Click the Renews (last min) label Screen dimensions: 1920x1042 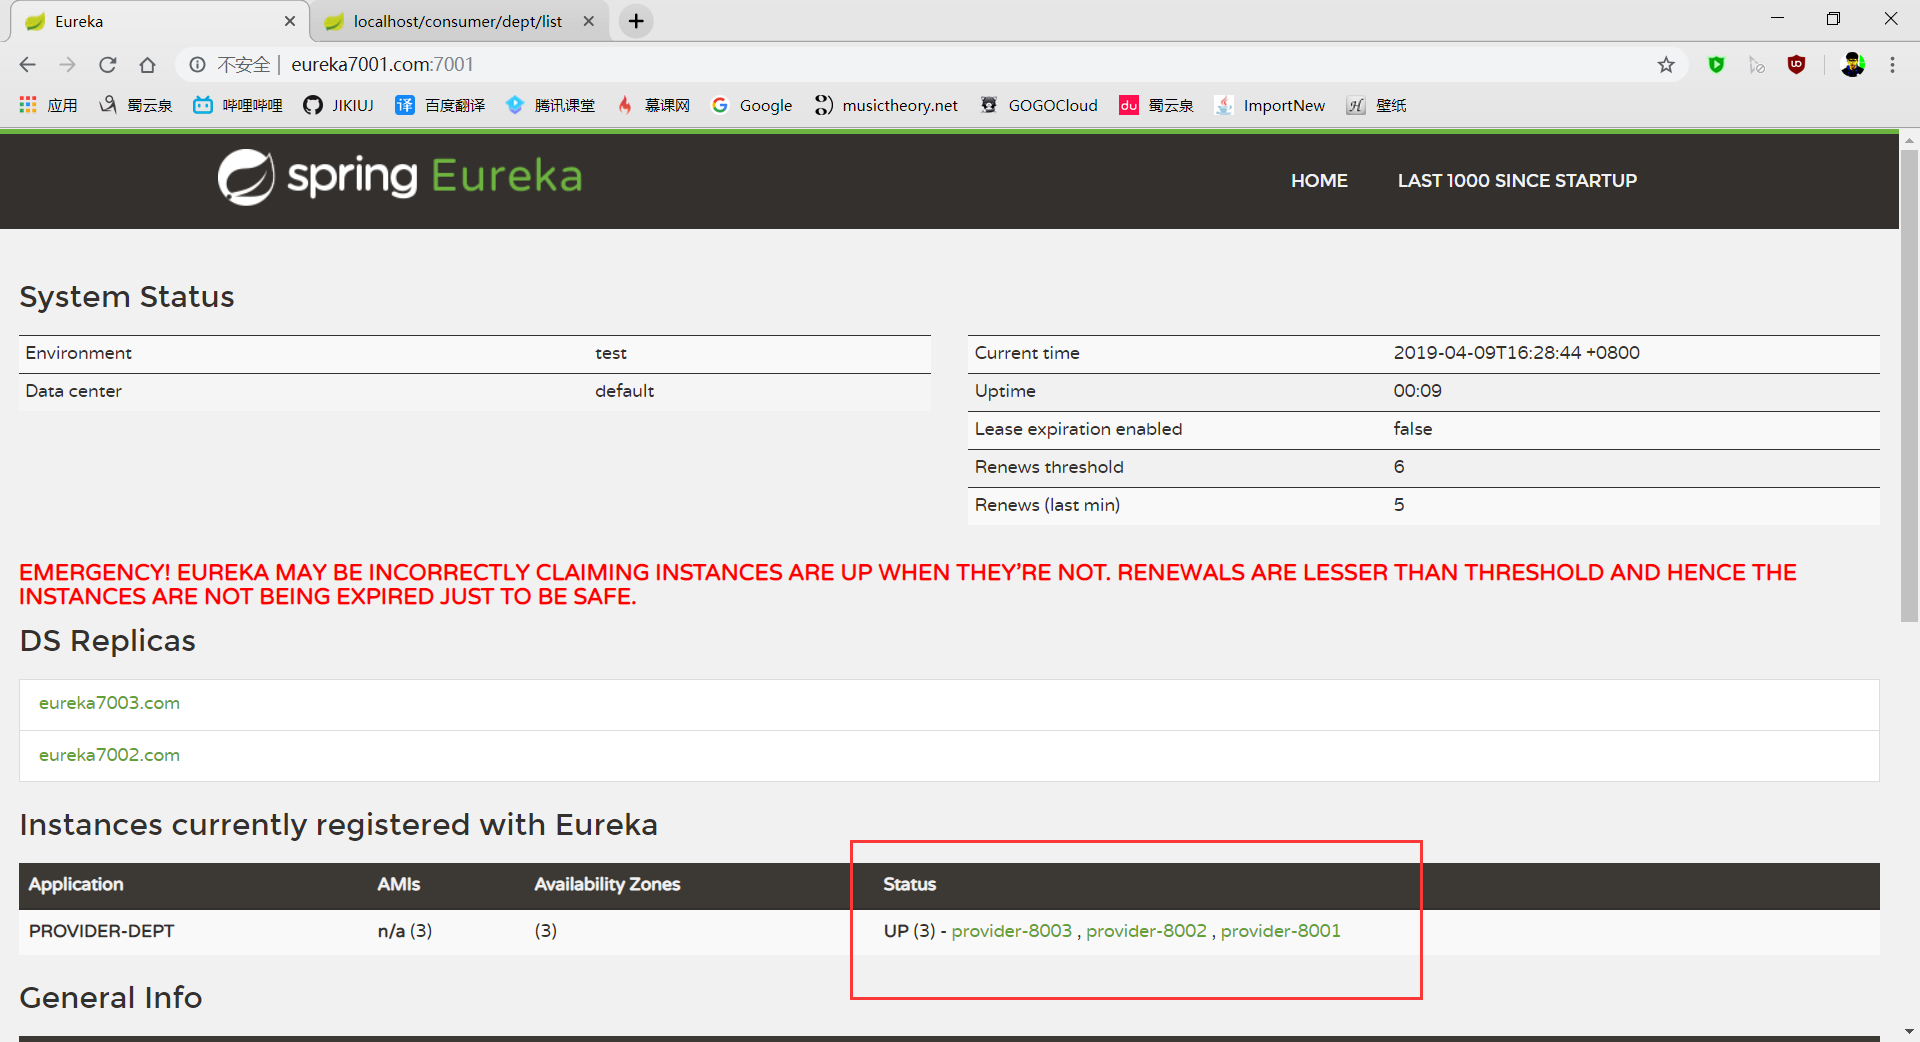pos(1047,505)
